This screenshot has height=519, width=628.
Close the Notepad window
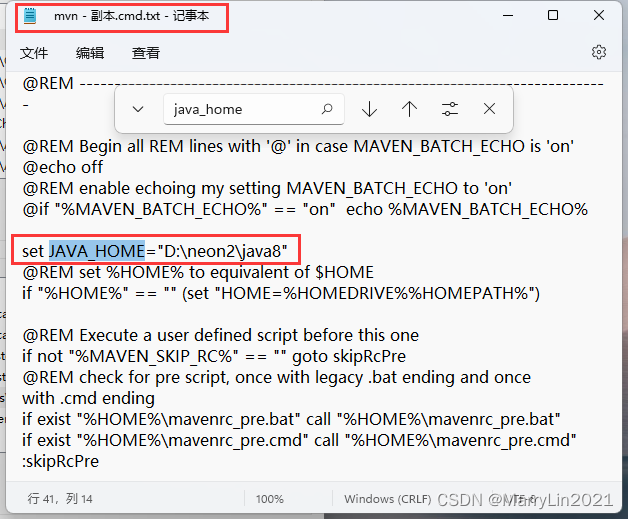click(x=599, y=15)
